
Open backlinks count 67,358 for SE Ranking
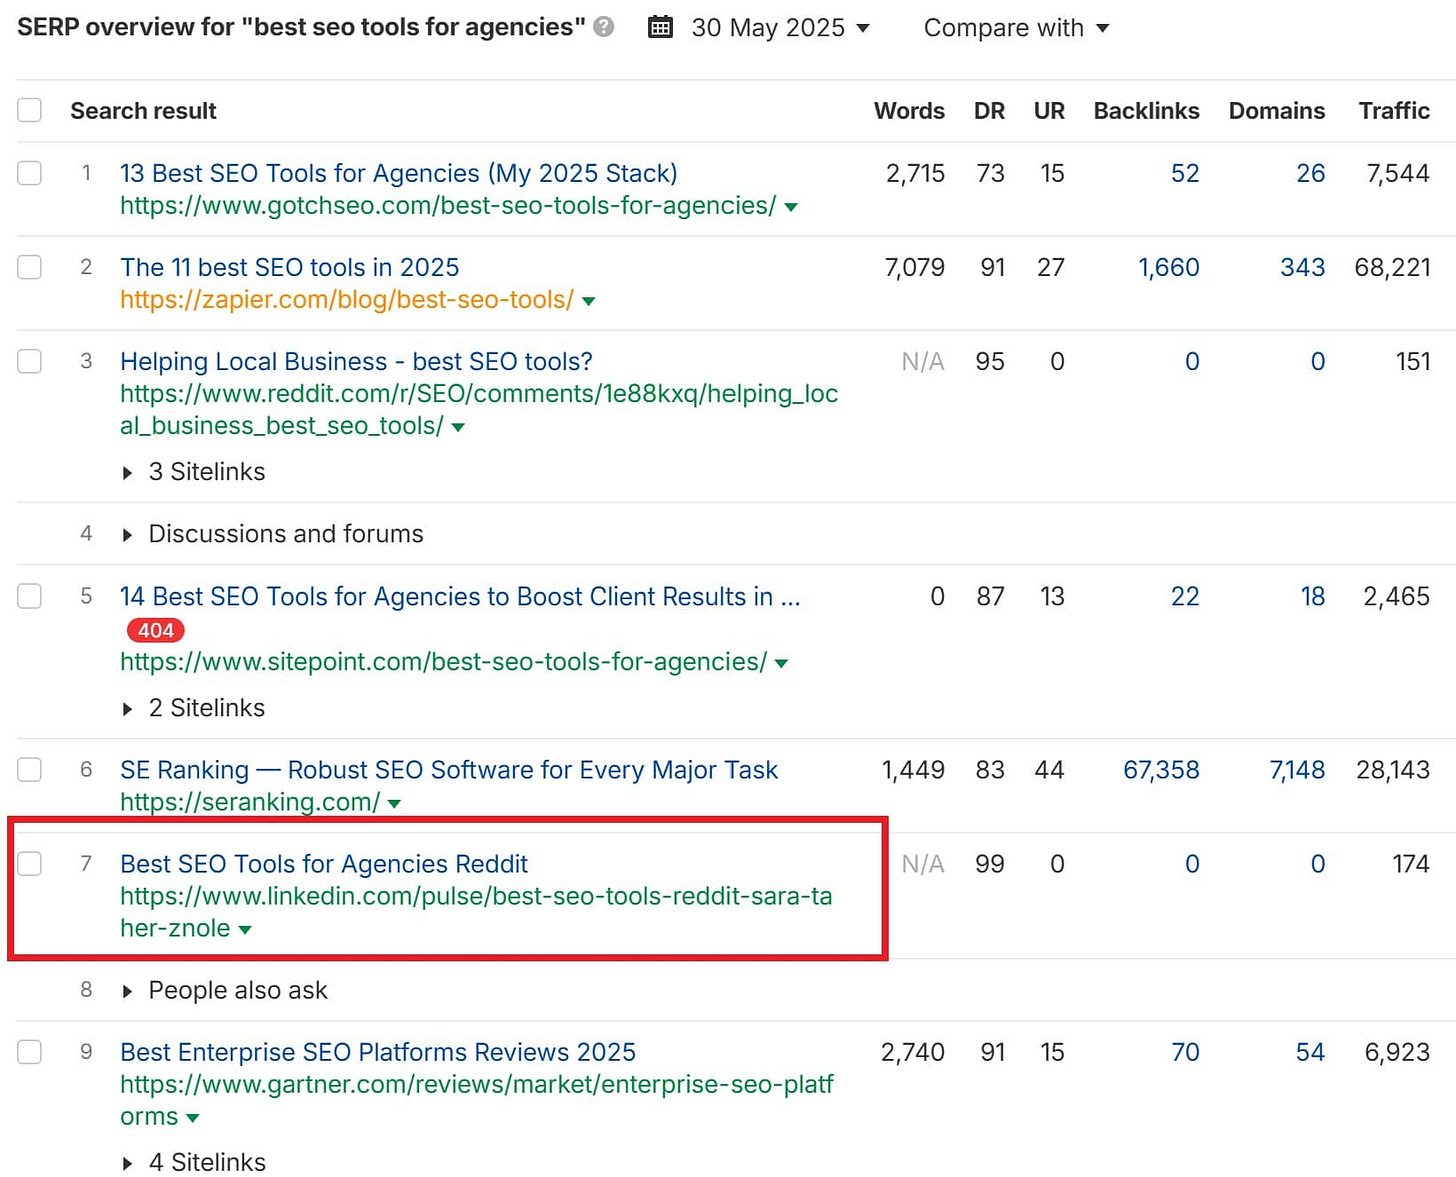pyautogui.click(x=1161, y=769)
